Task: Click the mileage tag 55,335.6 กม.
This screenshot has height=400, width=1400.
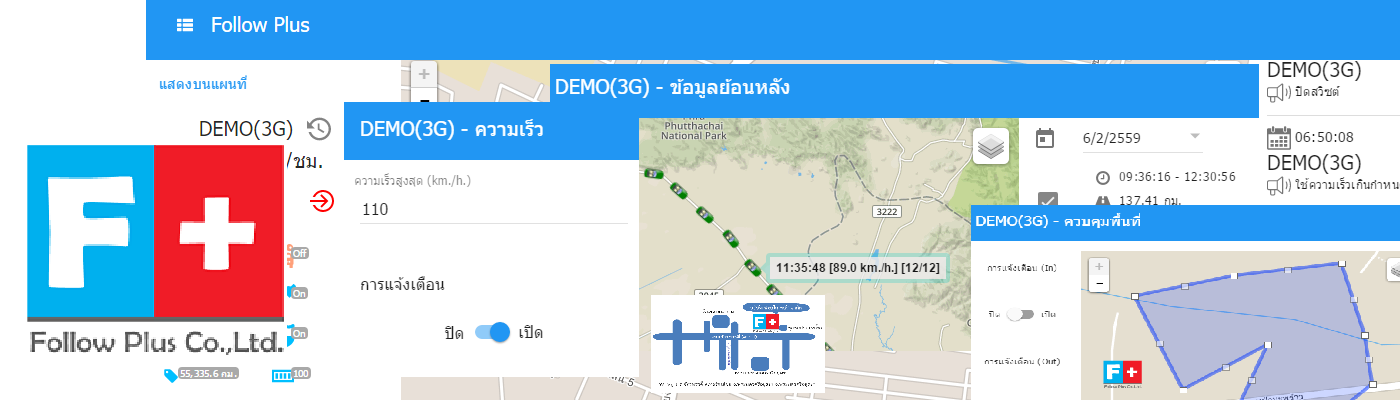Action: 201,374
